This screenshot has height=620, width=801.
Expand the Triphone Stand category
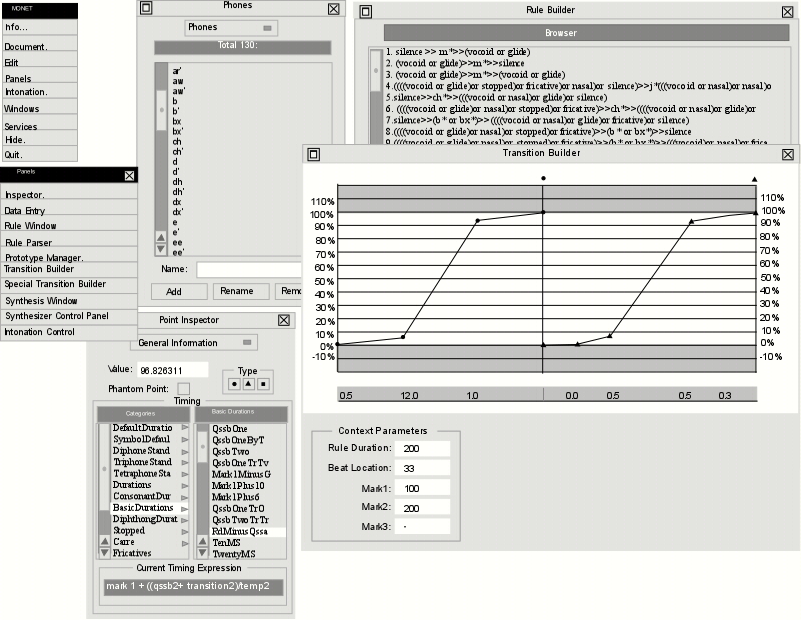(185, 462)
